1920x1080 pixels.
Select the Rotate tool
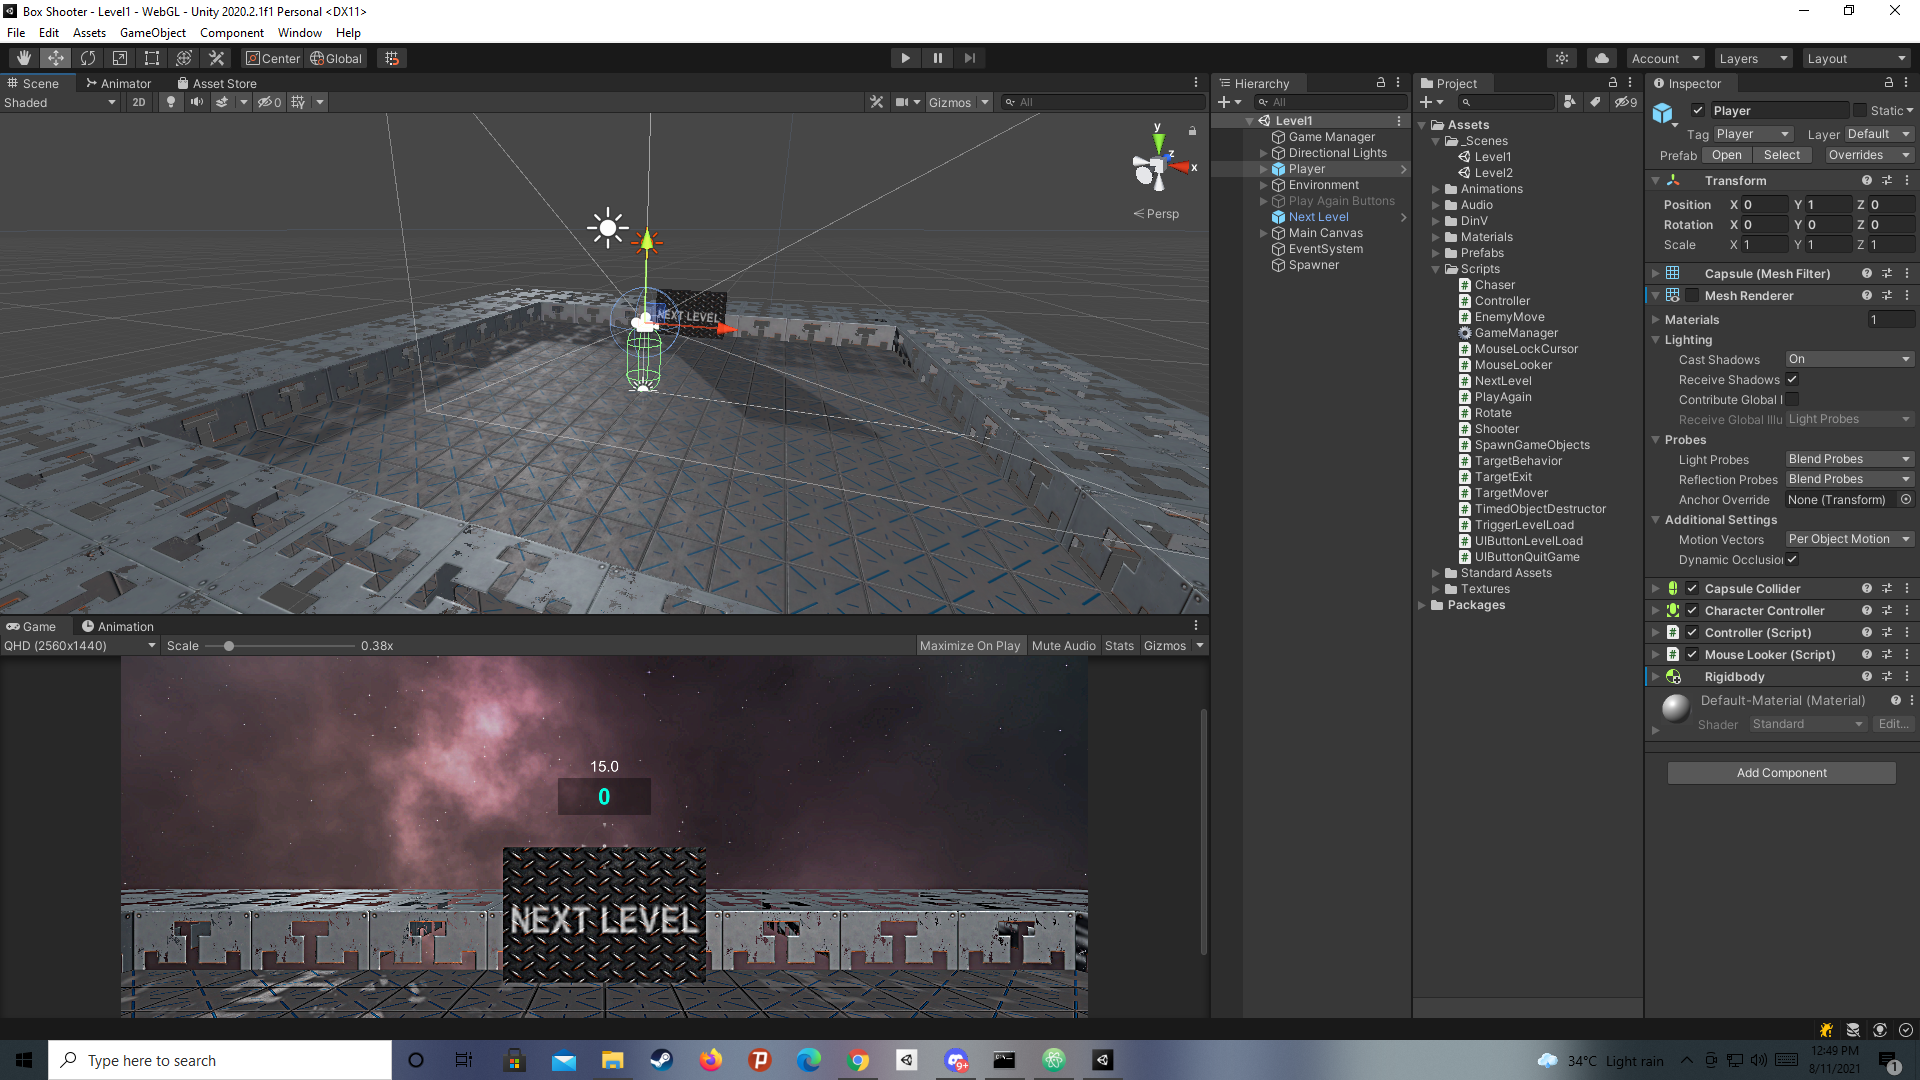(88, 58)
